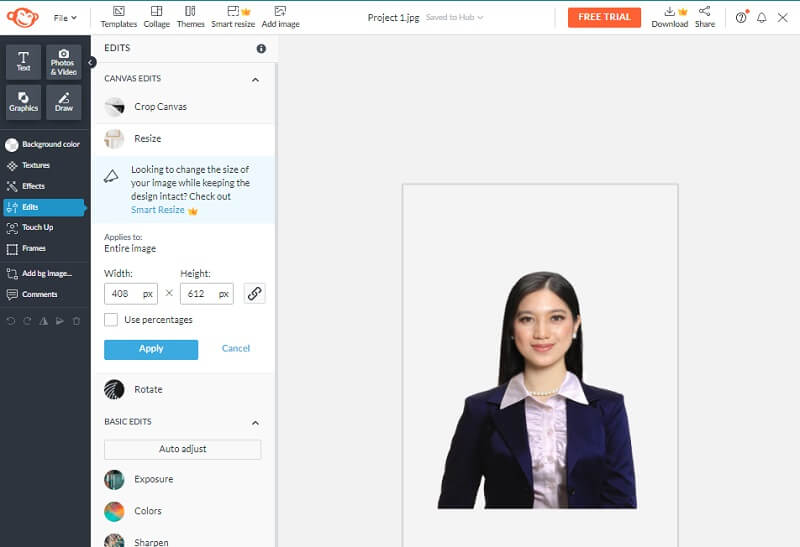Open the File dropdown menu
The width and height of the screenshot is (800, 547).
click(65, 17)
